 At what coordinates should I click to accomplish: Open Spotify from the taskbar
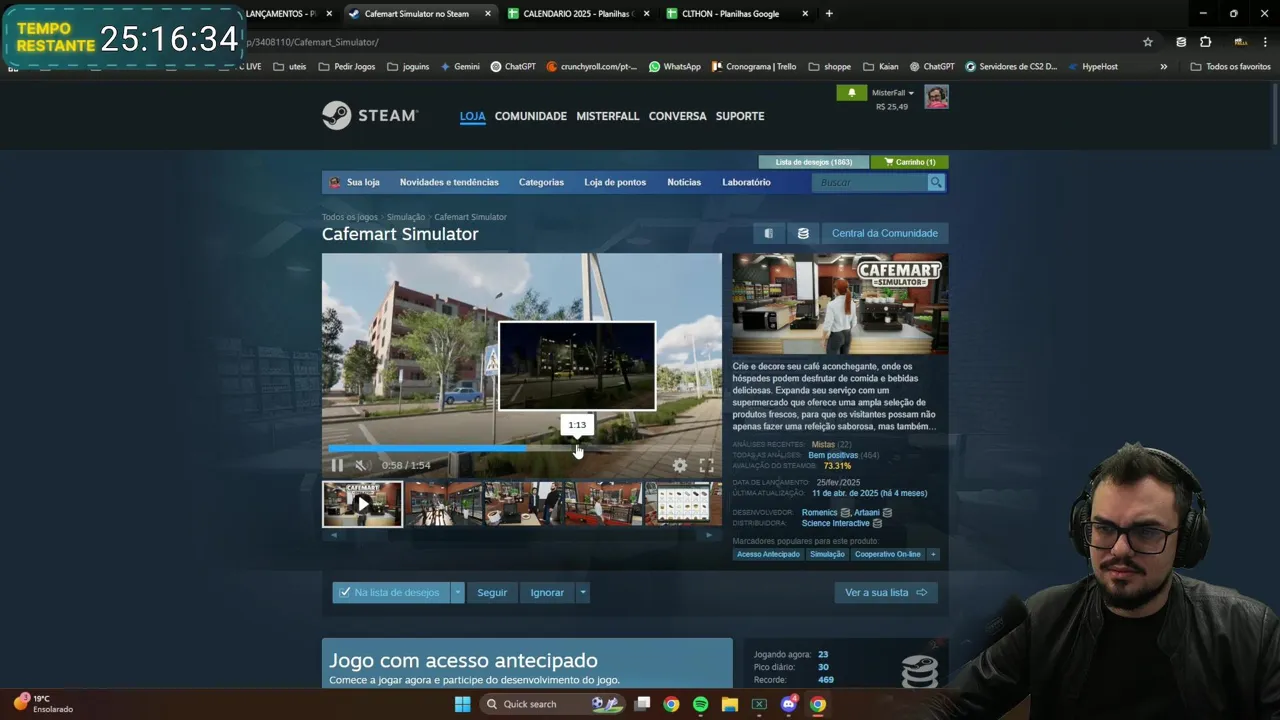[x=700, y=704]
